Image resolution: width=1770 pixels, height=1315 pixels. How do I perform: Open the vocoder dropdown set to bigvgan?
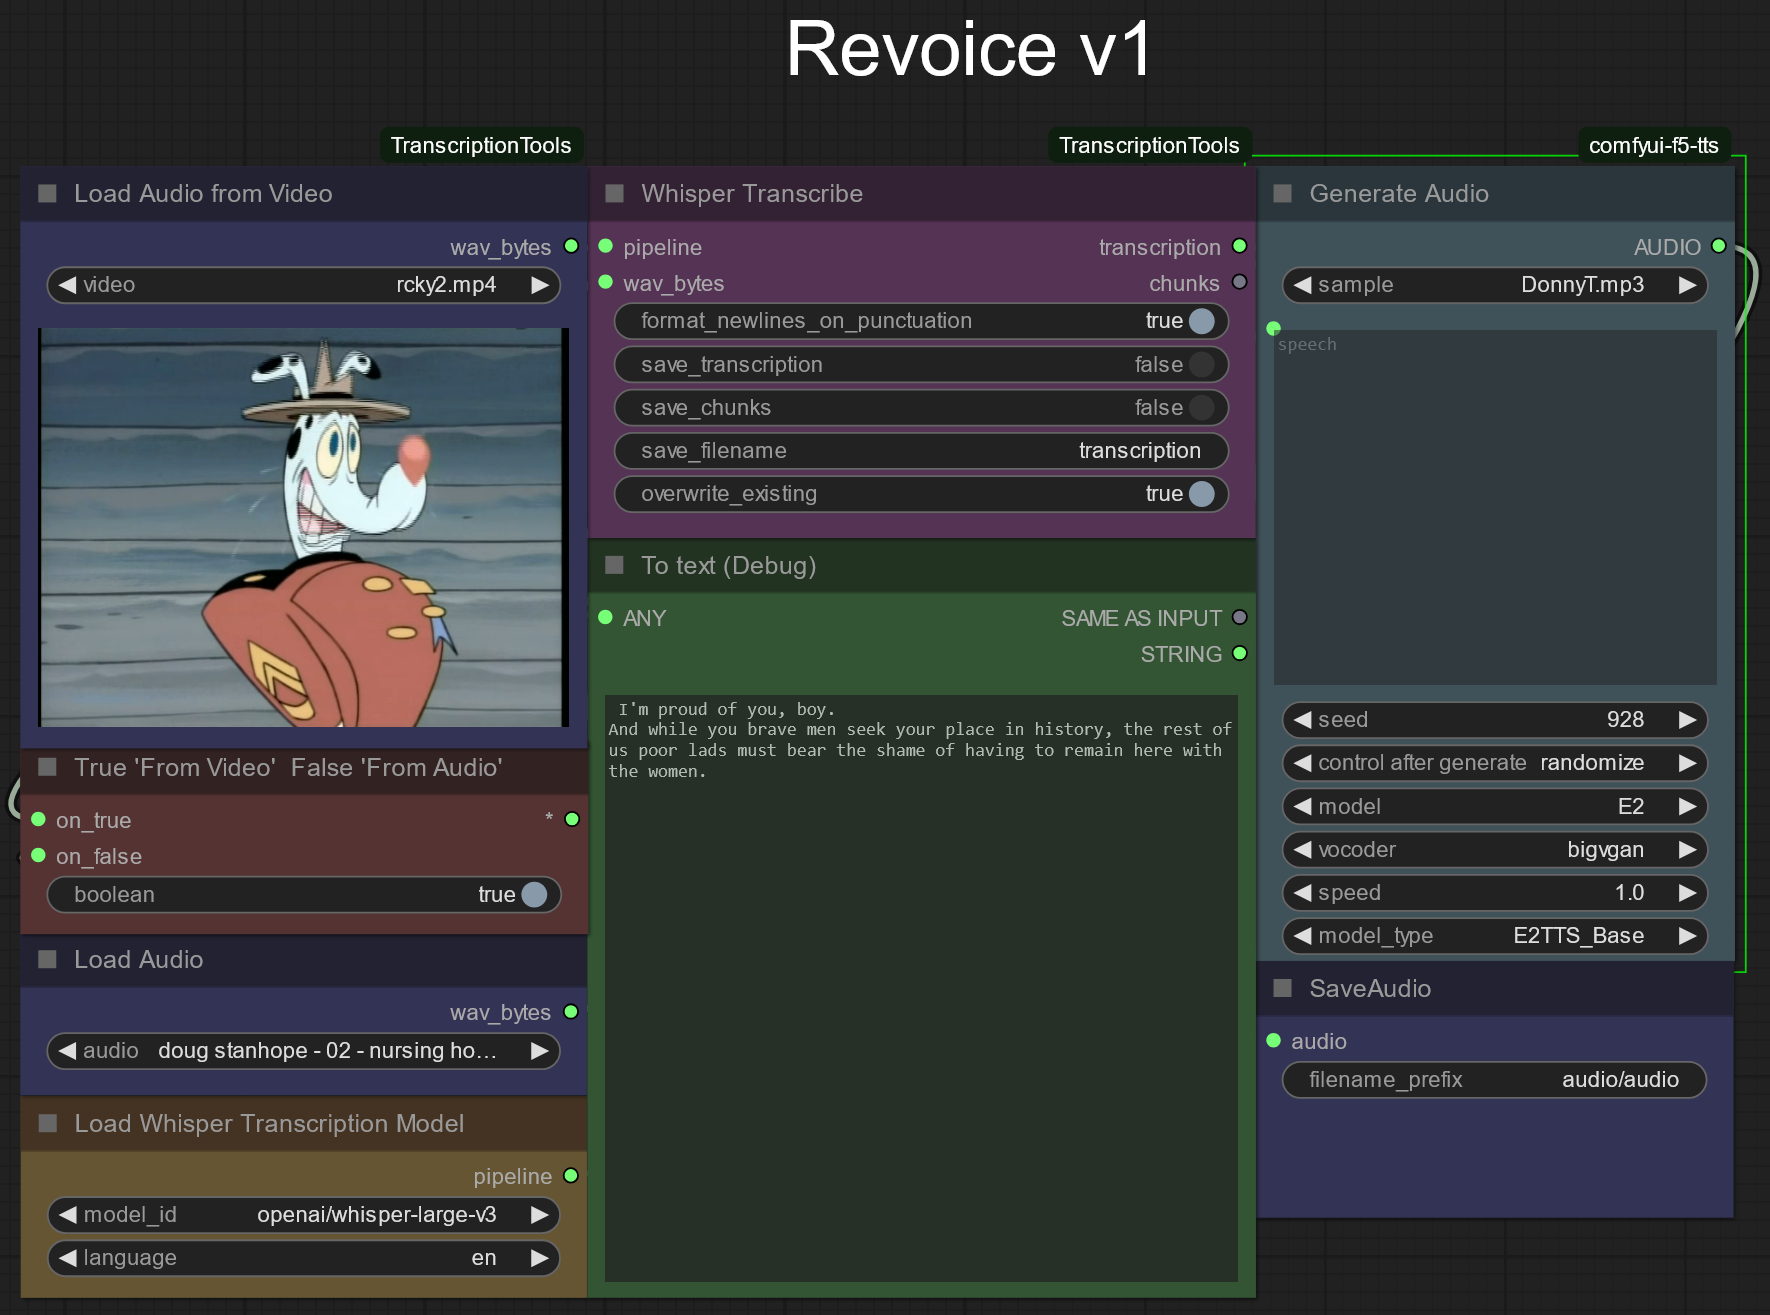(x=1494, y=849)
